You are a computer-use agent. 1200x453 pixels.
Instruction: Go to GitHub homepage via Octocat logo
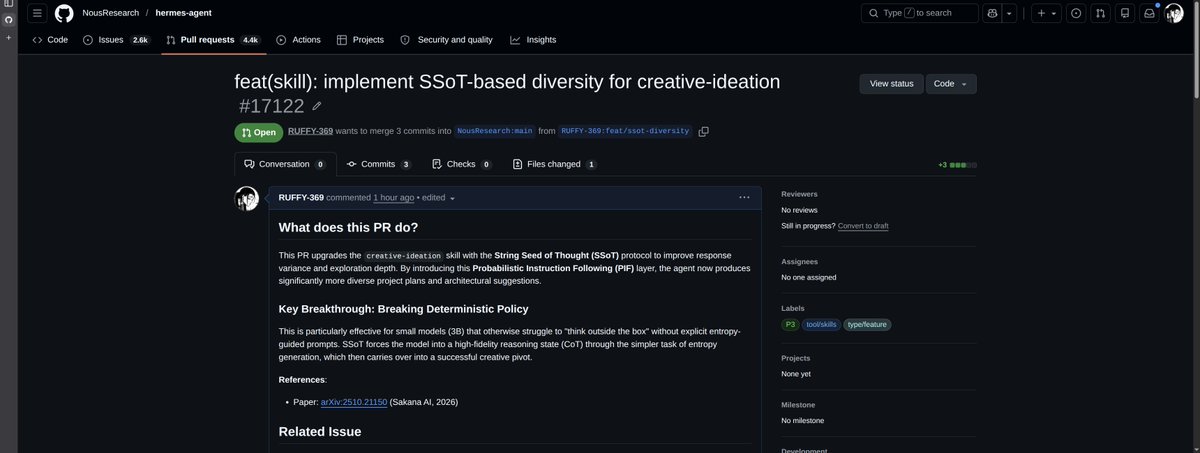tap(64, 13)
